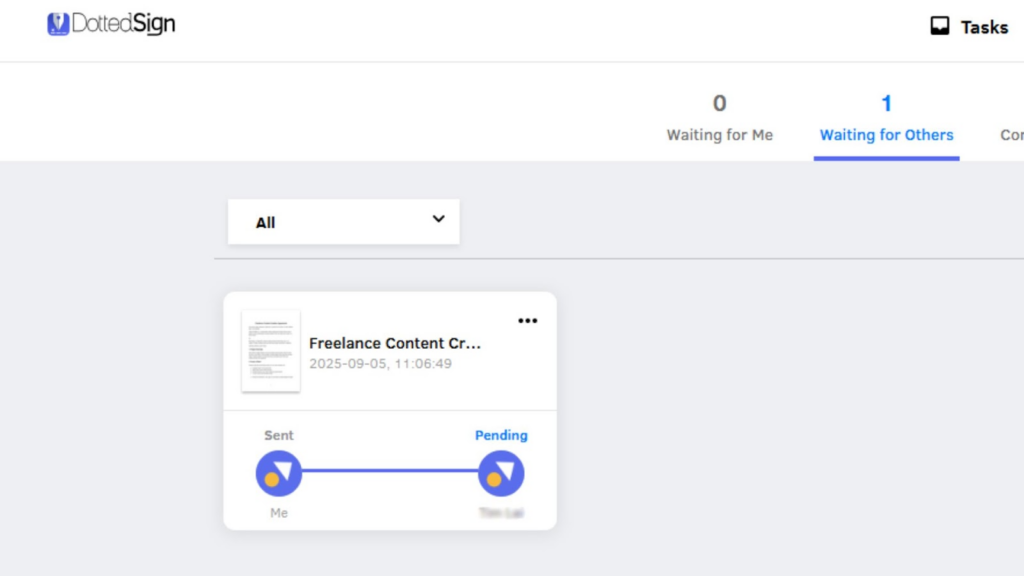
Task: Click the chevron arrow in the All filter
Action: pyautogui.click(x=438, y=219)
